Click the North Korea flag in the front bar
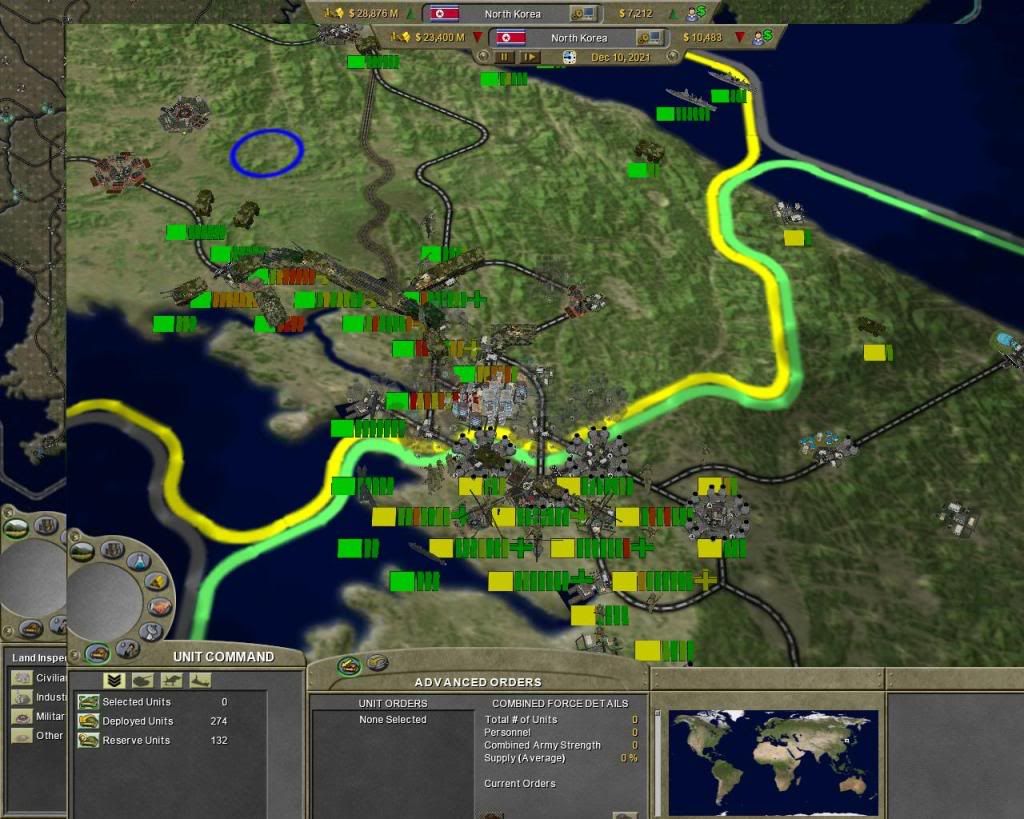1024x819 pixels. pos(511,37)
